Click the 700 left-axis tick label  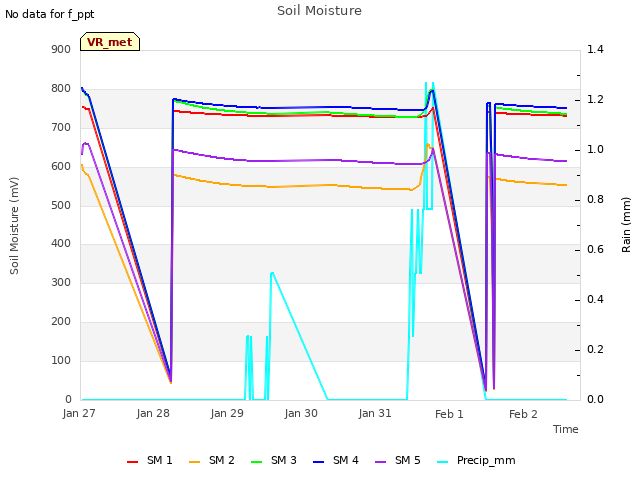click(61, 127)
